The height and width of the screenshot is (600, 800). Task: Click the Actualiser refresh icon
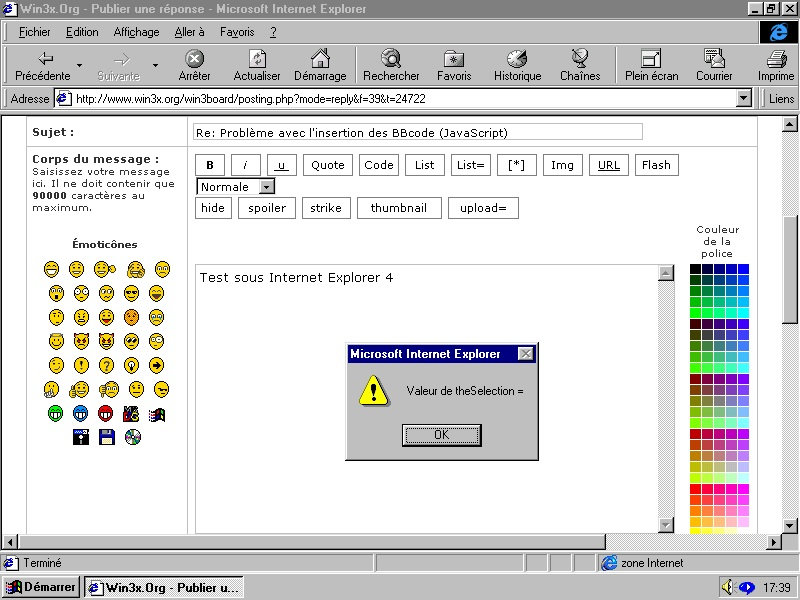pos(257,59)
